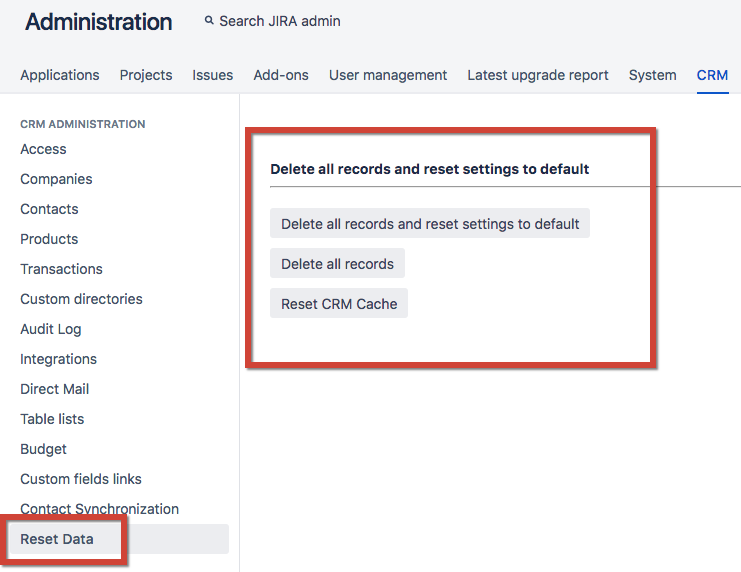
Task: Click the search magnifier icon
Action: click(209, 21)
